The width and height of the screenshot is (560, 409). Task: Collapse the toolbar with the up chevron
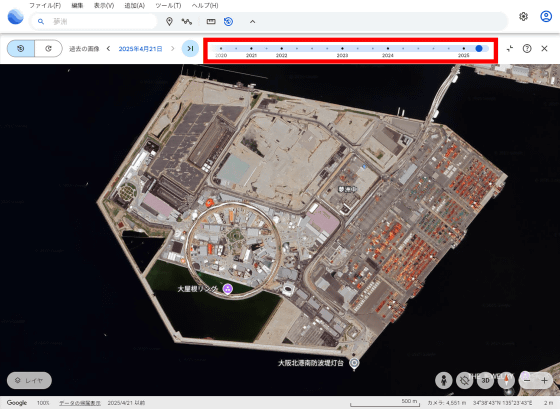click(x=252, y=21)
